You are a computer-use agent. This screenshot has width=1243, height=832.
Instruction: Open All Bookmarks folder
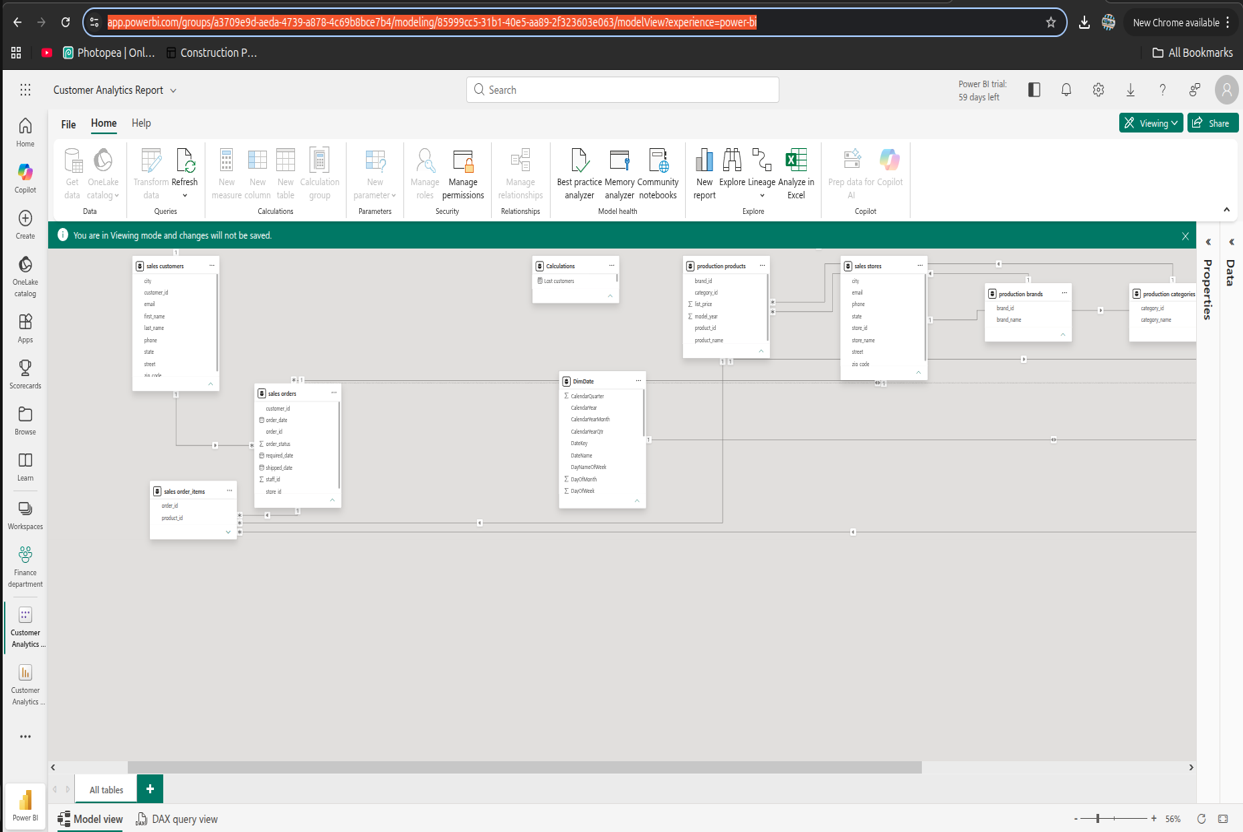pos(1192,53)
